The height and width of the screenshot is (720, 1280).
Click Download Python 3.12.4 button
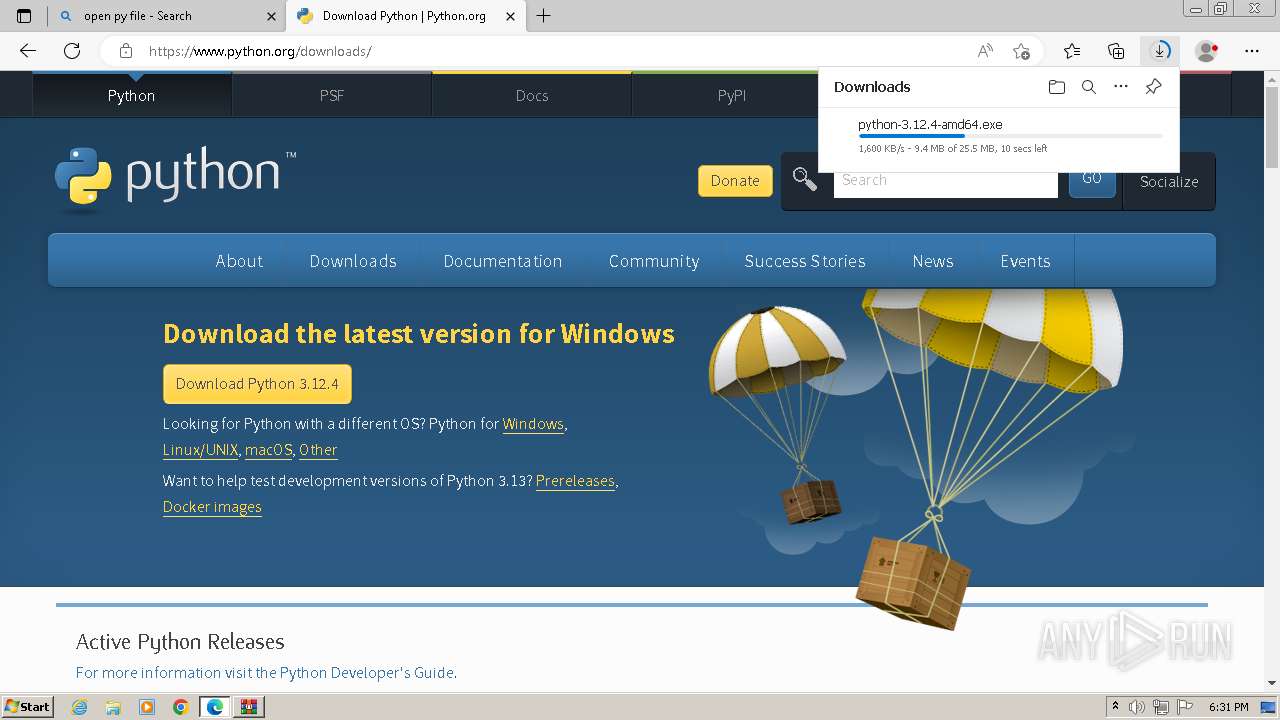[x=257, y=384]
